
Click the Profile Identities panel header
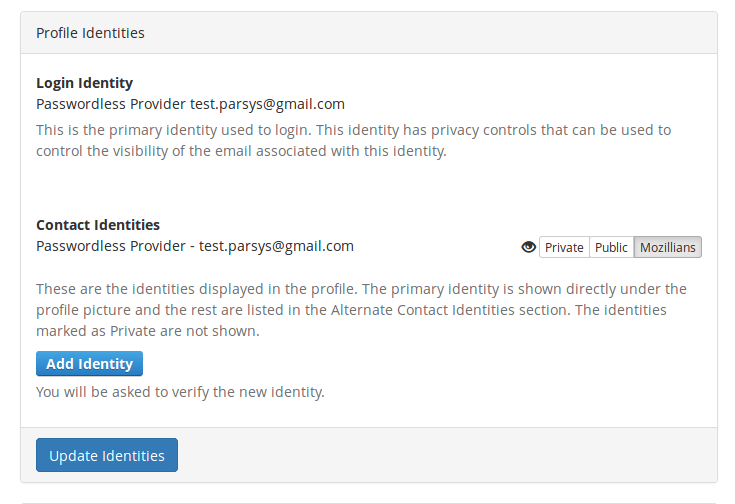tap(369, 33)
